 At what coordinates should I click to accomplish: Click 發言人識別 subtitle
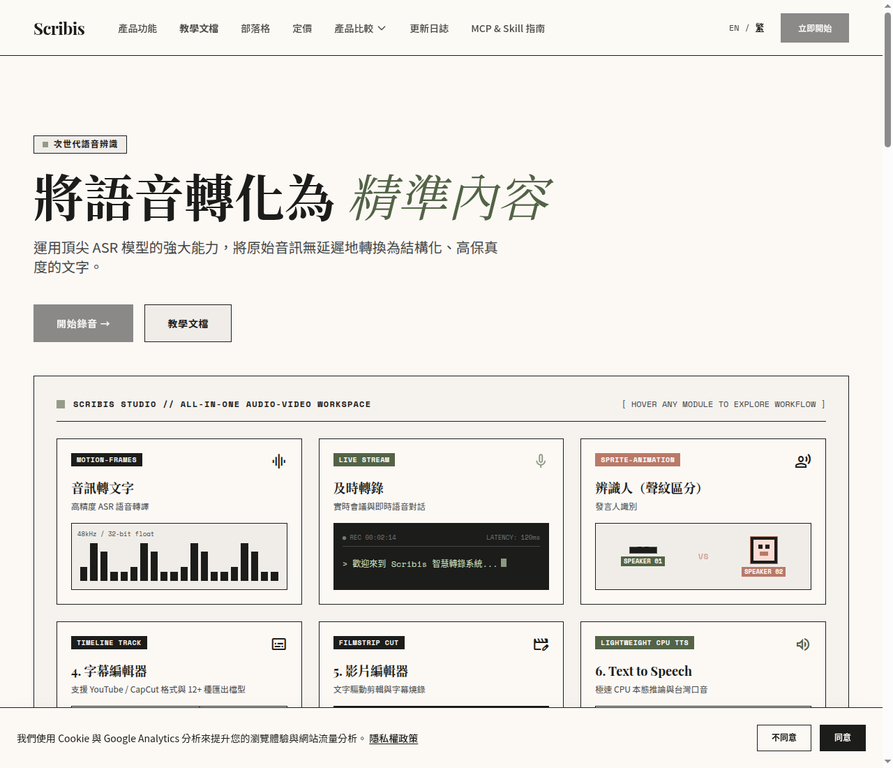click(x=616, y=507)
